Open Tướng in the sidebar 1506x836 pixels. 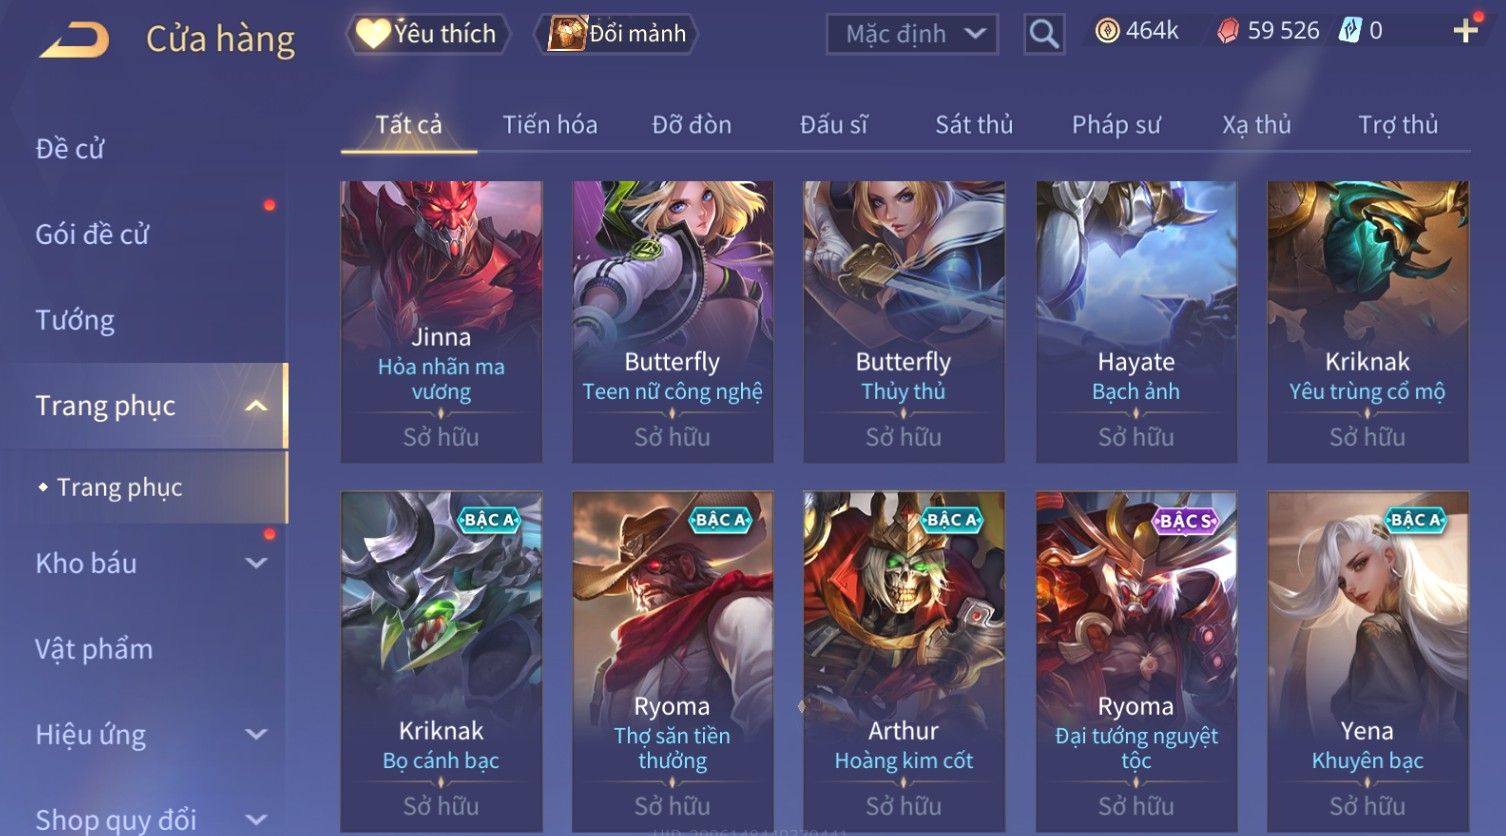coord(75,320)
